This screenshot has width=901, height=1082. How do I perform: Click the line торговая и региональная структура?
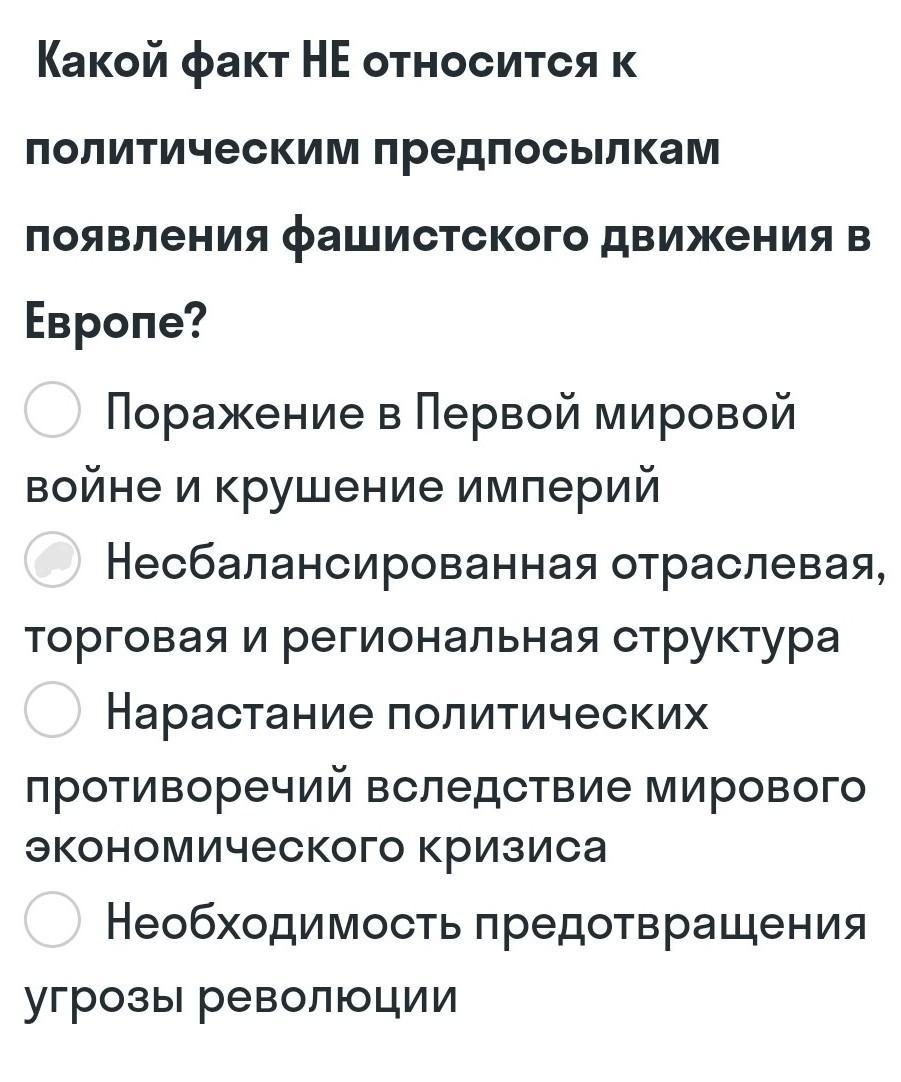point(433,637)
